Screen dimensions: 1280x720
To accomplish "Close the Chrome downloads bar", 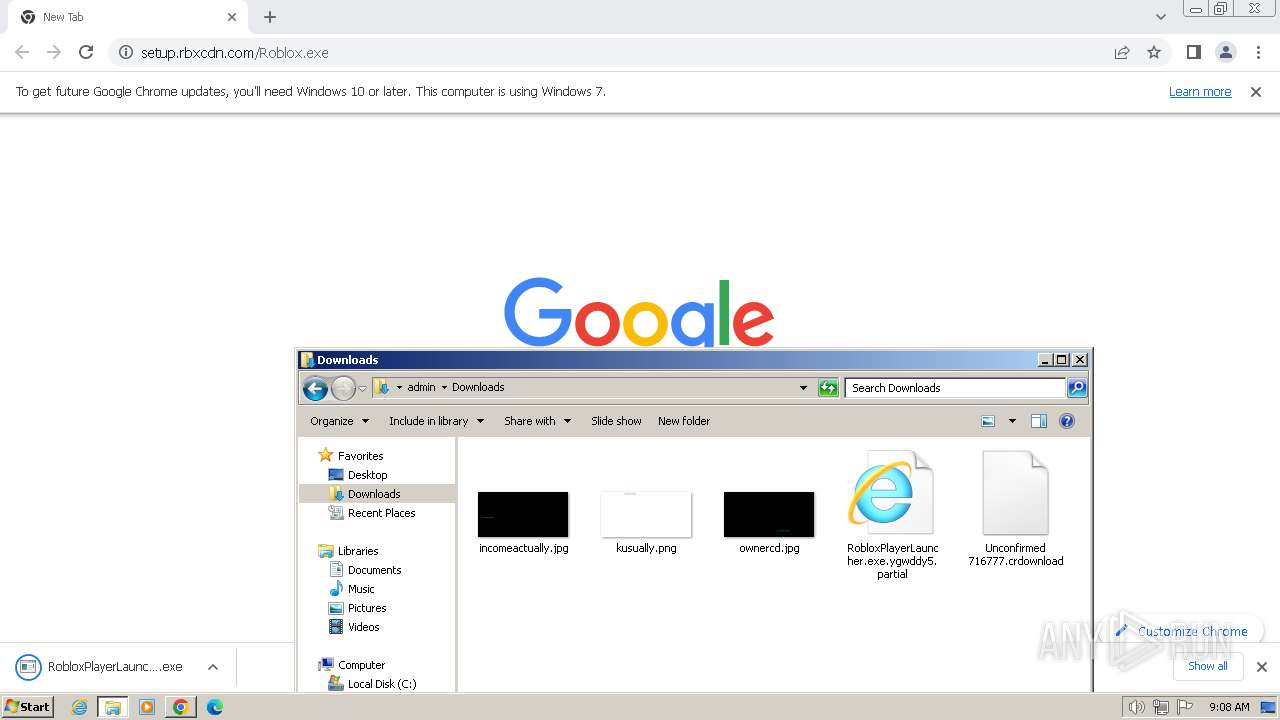I will 1262,667.
